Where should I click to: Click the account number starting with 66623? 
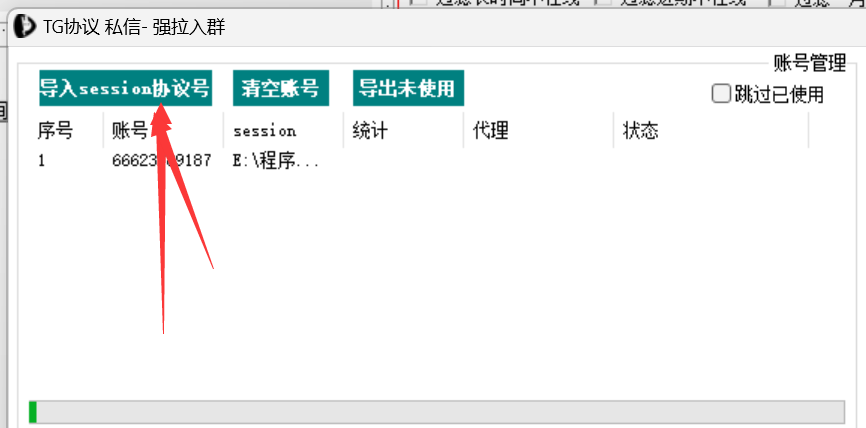point(161,160)
